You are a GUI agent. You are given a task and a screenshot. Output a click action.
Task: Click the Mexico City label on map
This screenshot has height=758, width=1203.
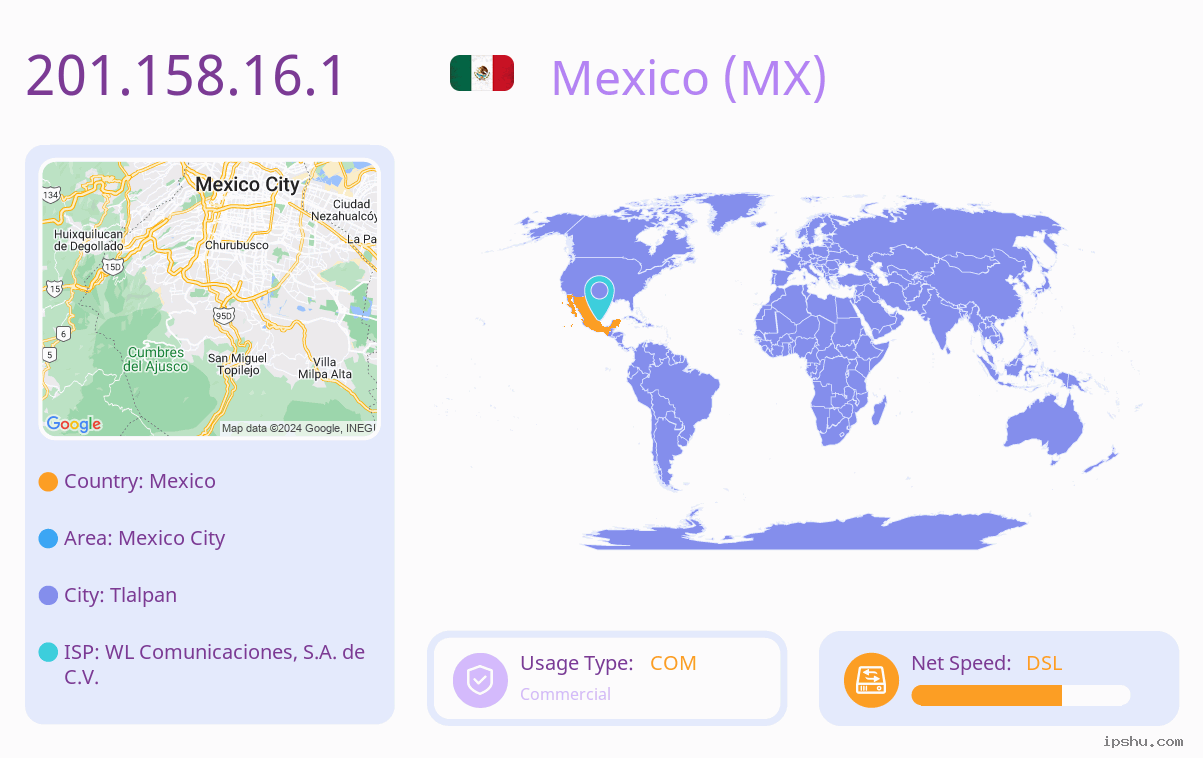click(247, 185)
